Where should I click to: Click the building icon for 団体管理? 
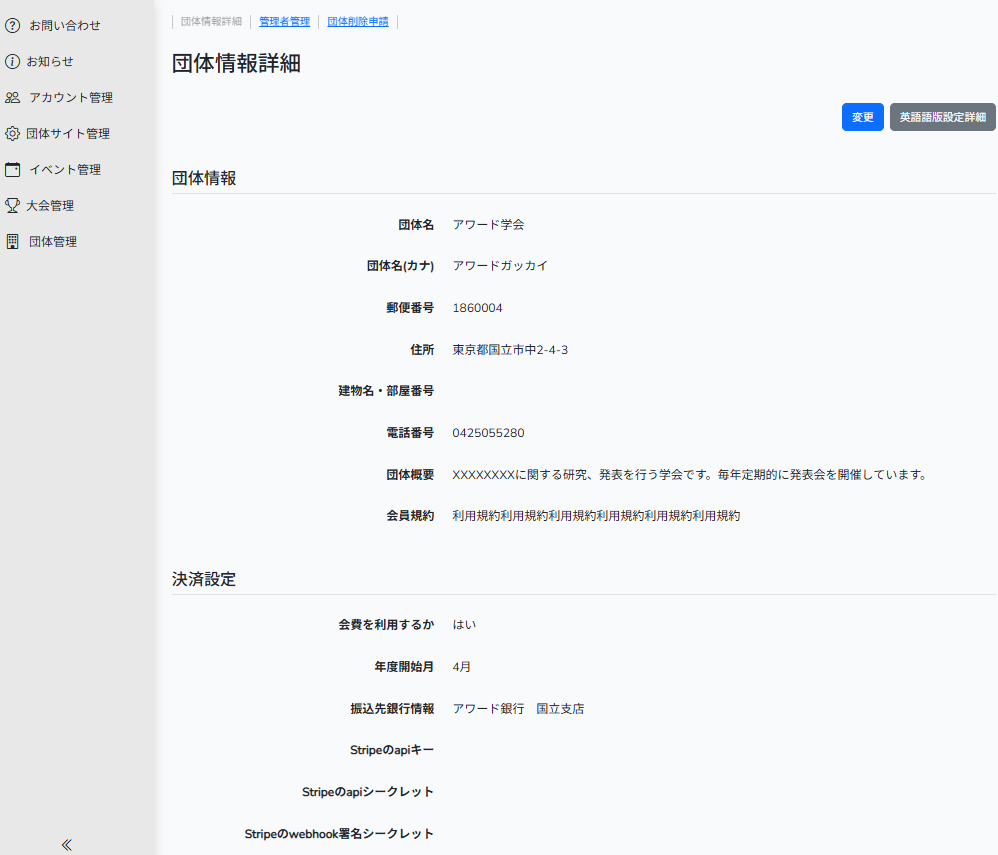tap(13, 241)
